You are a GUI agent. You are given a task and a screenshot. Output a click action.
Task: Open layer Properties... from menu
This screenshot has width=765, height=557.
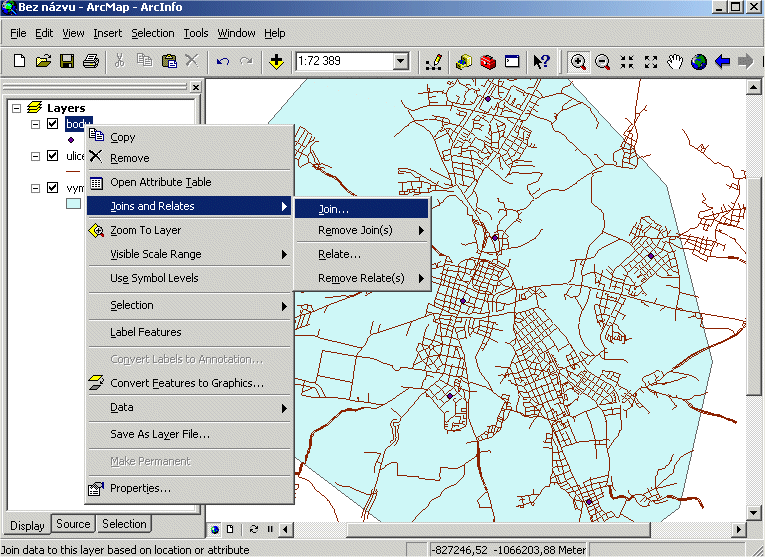point(190,488)
